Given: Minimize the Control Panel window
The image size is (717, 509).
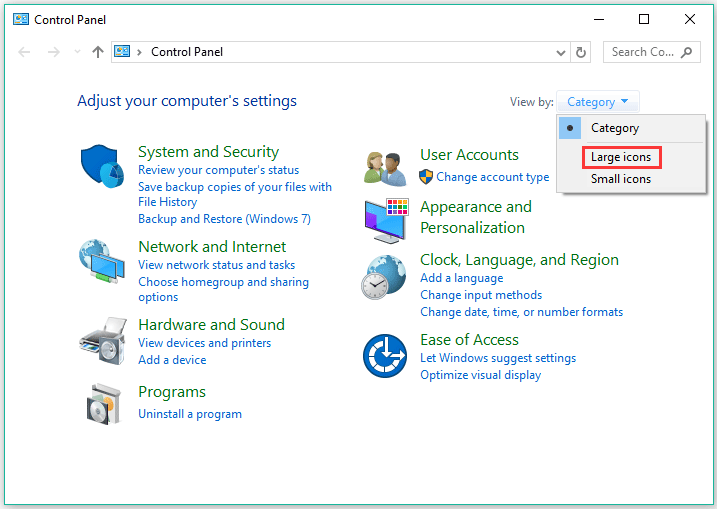Looking at the screenshot, I should pos(599,19).
